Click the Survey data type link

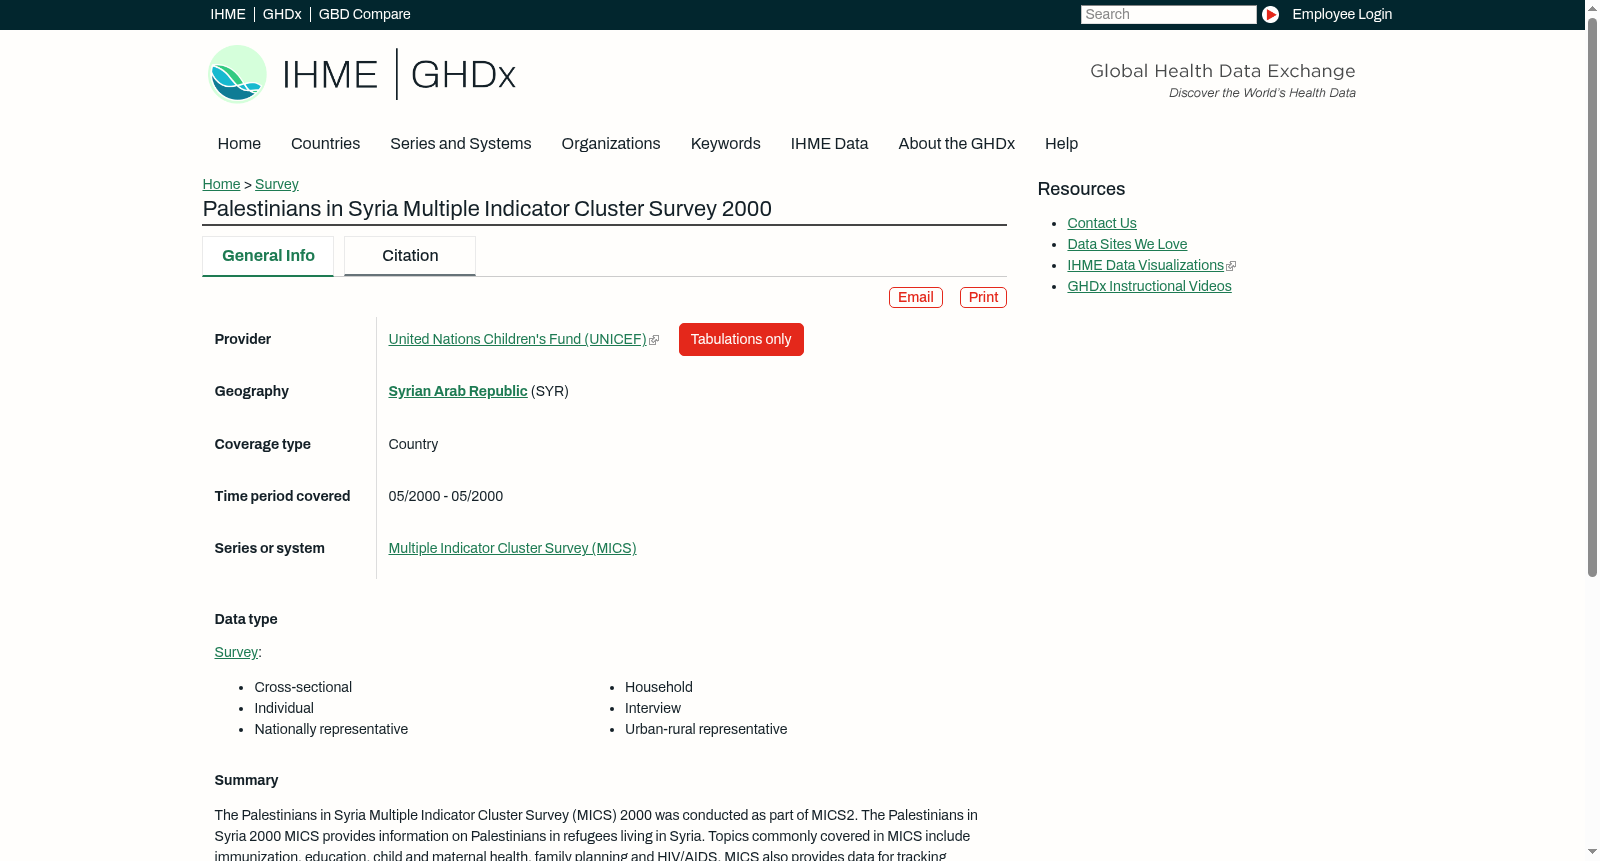coord(236,653)
